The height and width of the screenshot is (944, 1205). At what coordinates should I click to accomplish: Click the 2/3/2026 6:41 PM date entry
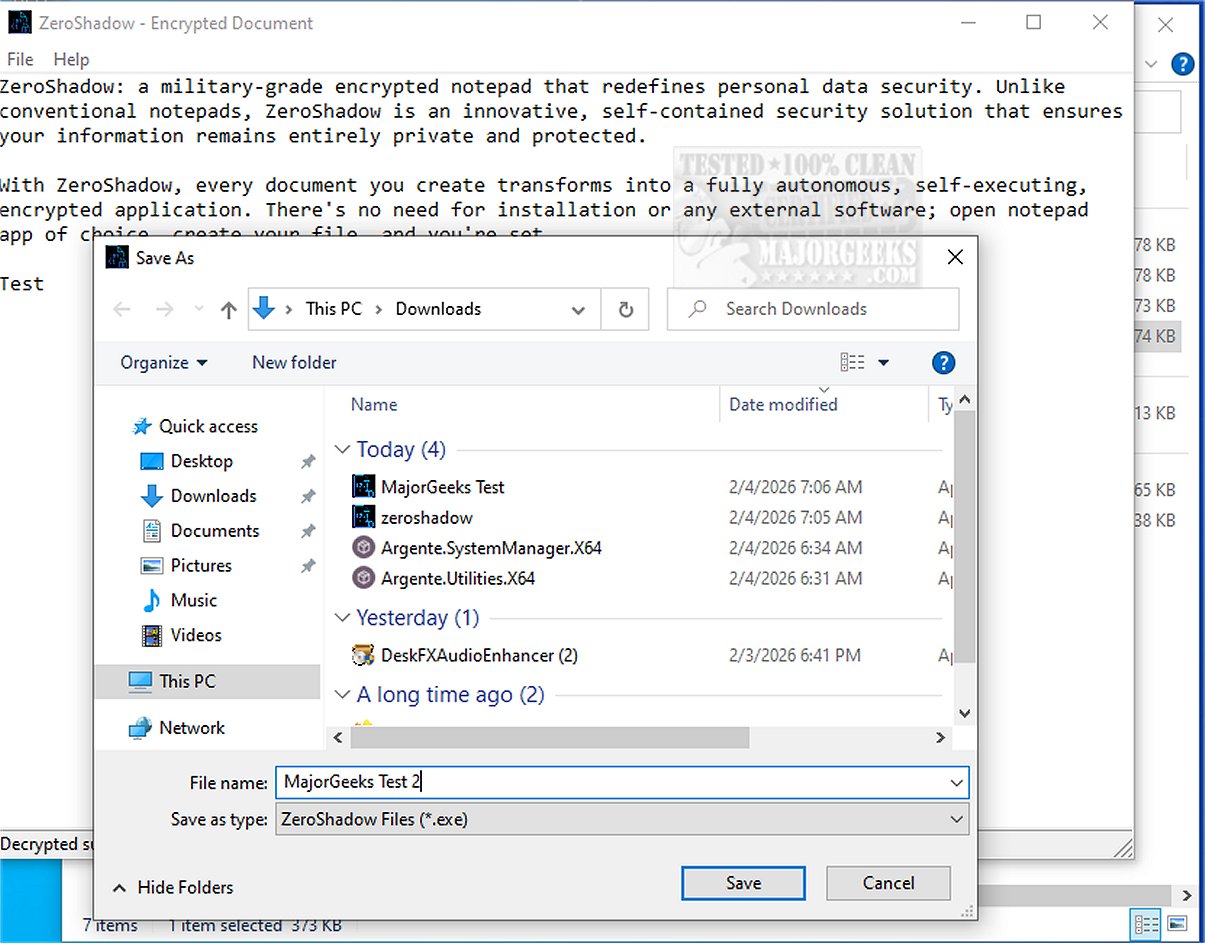(x=794, y=656)
